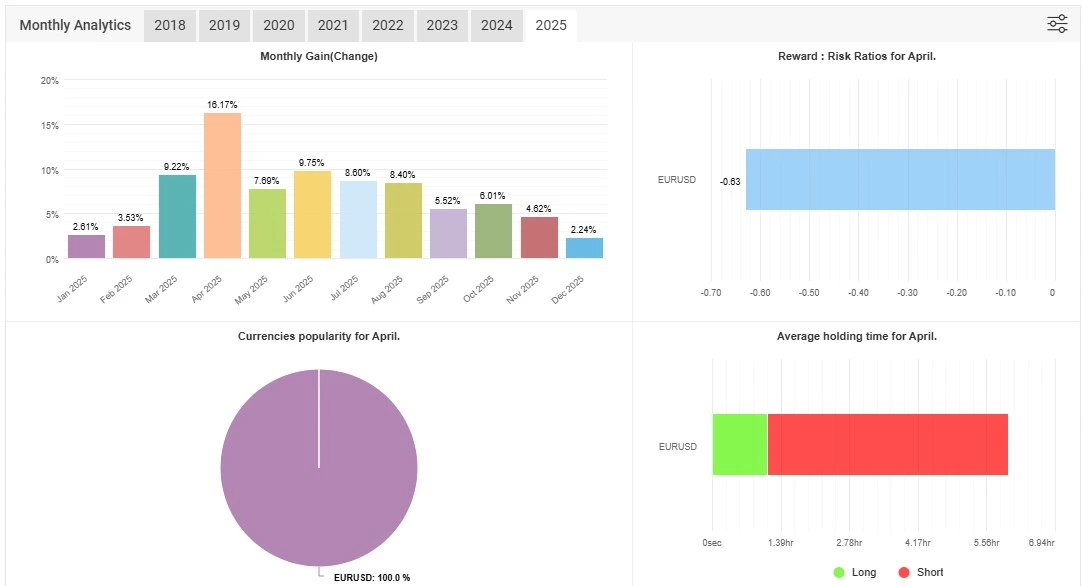Viewport: 1083px width, 586px height.
Task: Switch to the 2019 tab
Action: [224, 26]
